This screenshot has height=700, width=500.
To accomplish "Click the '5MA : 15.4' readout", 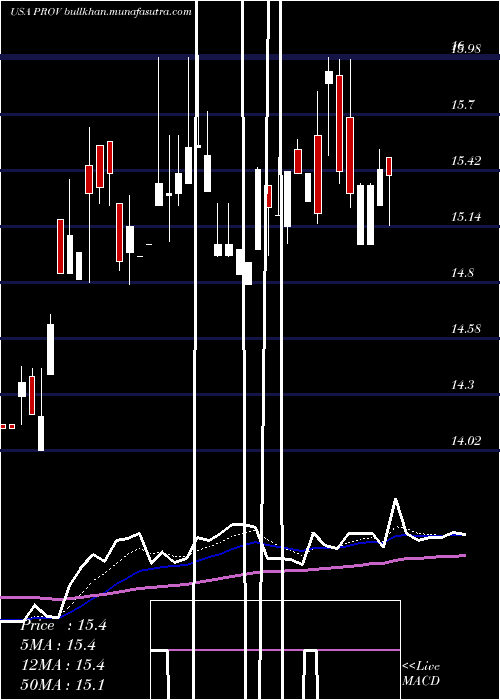I will (x=58, y=645).
